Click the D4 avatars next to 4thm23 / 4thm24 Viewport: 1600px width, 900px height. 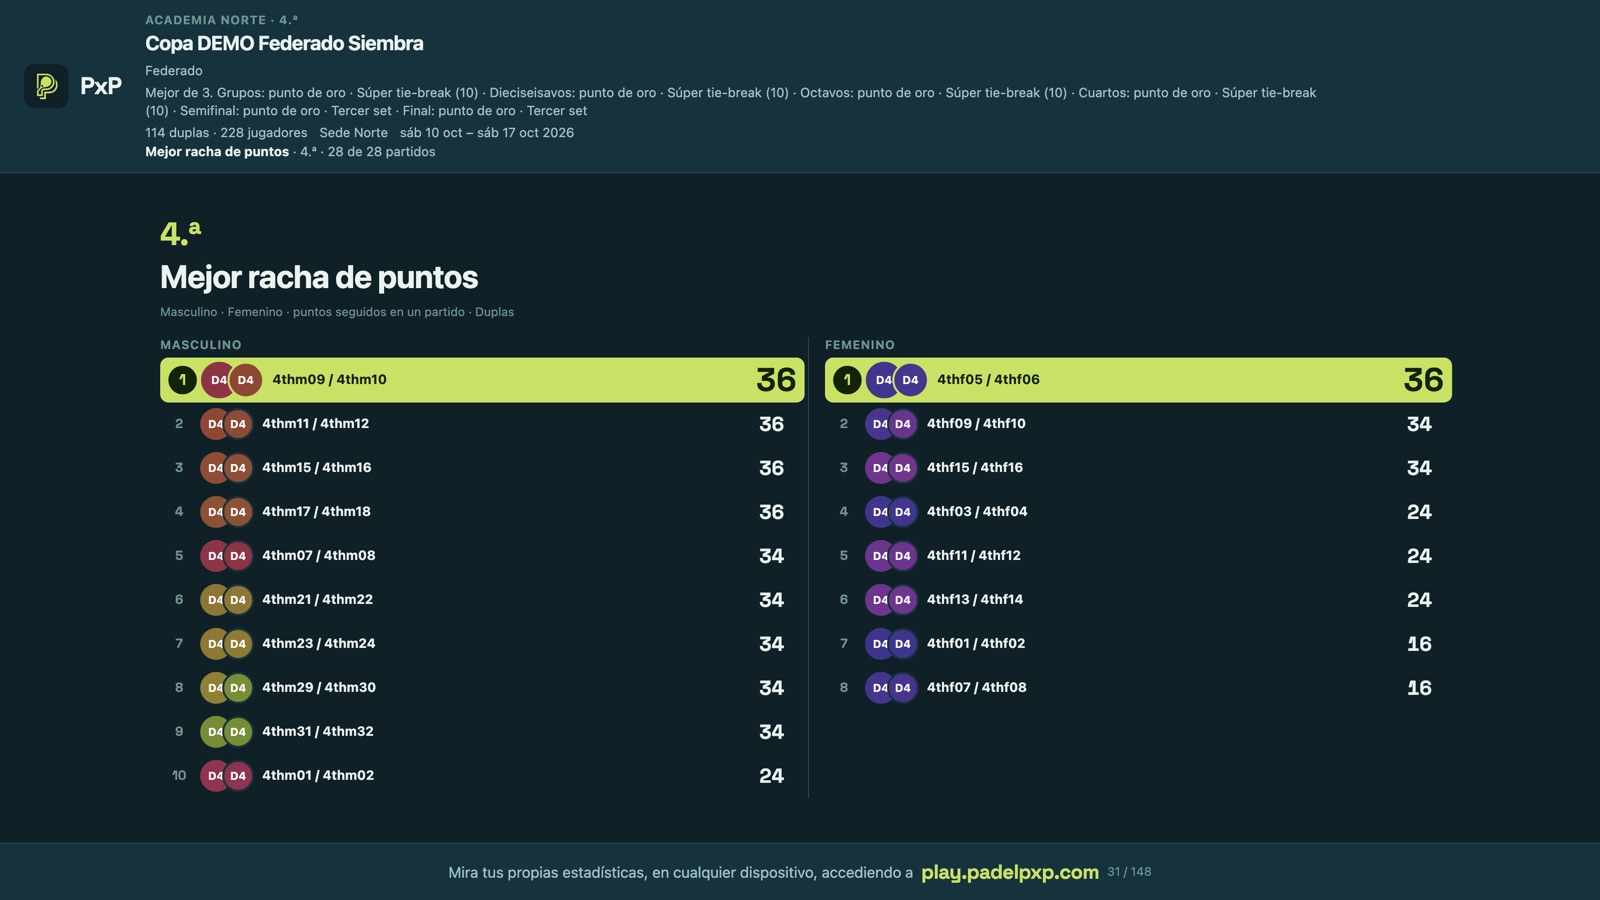tap(226, 644)
